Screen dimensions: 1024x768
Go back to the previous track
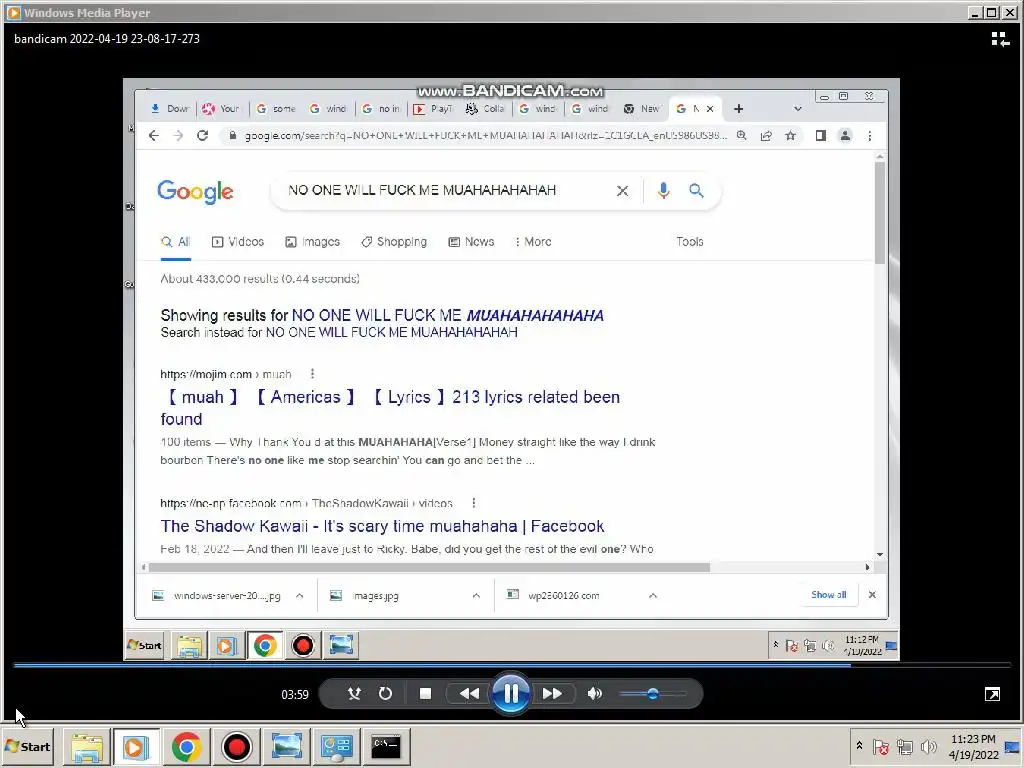click(470, 694)
